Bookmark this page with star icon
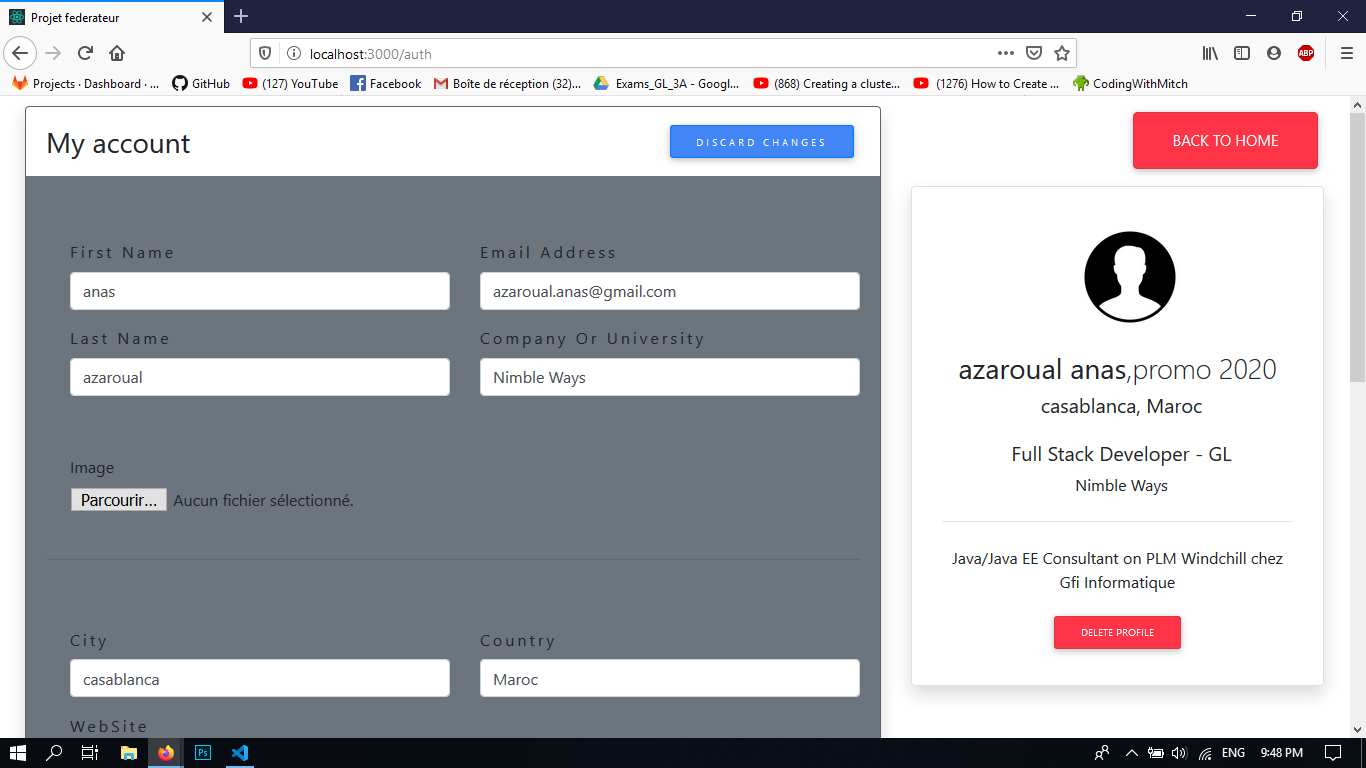This screenshot has width=1366, height=768. (1062, 53)
